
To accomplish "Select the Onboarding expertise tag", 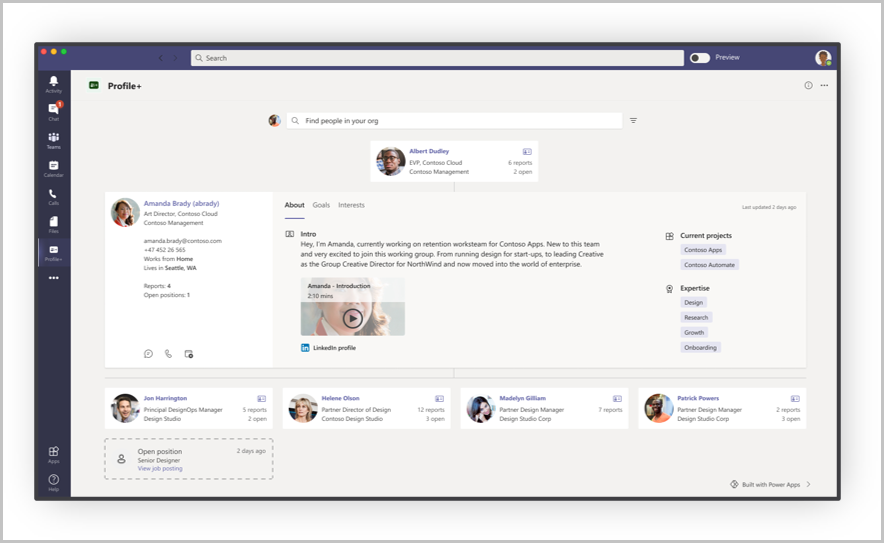I will 700,348.
